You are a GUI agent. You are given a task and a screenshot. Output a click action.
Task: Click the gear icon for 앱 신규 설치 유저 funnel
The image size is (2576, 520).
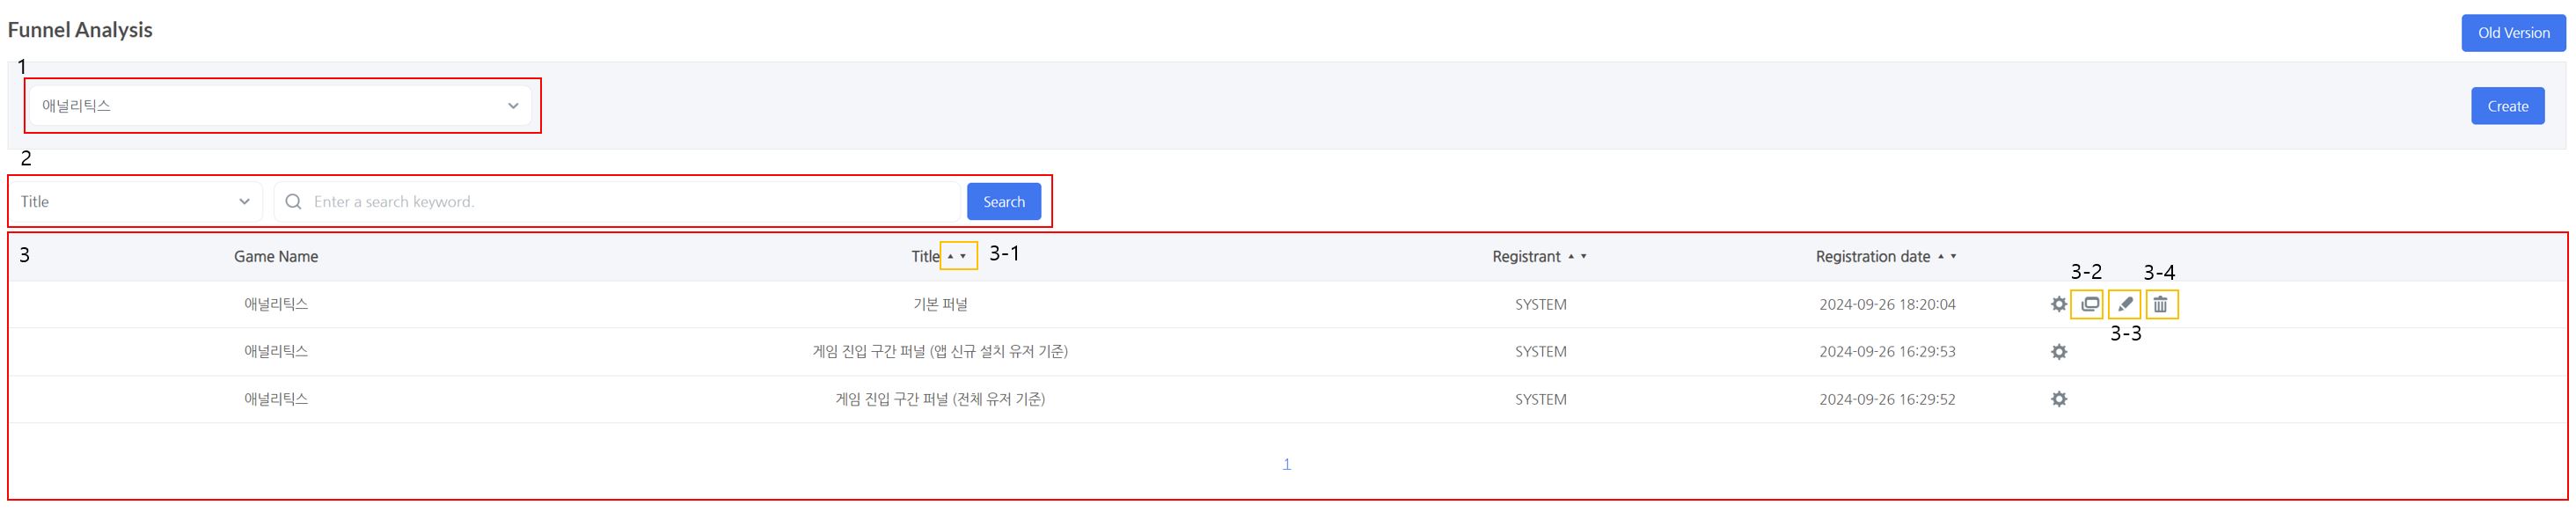[x=2058, y=352]
